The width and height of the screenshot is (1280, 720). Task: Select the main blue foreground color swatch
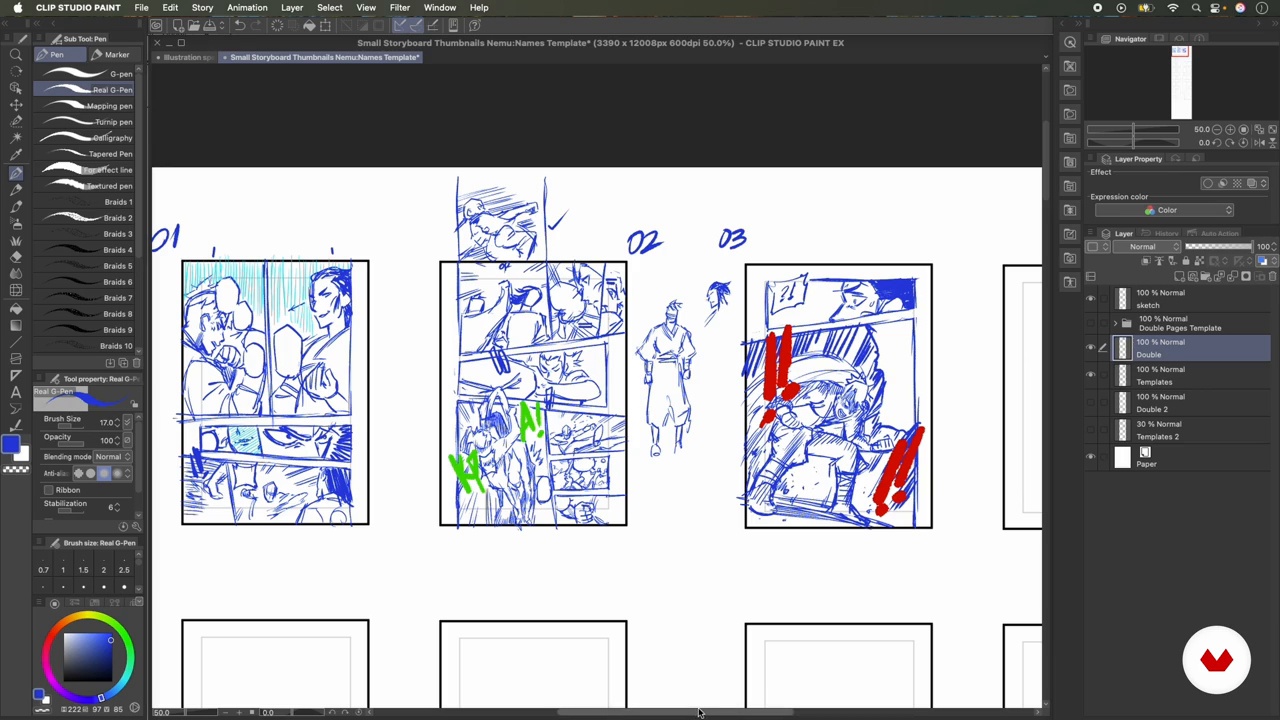coord(10,446)
